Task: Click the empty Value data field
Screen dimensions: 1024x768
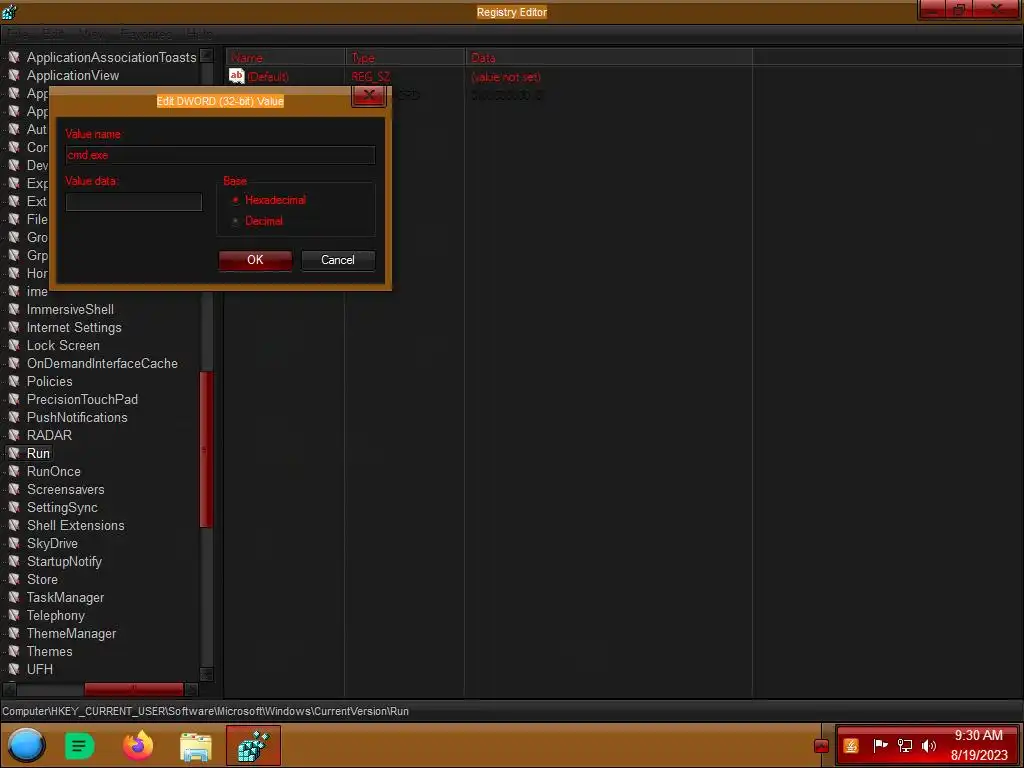Action: coord(134,201)
